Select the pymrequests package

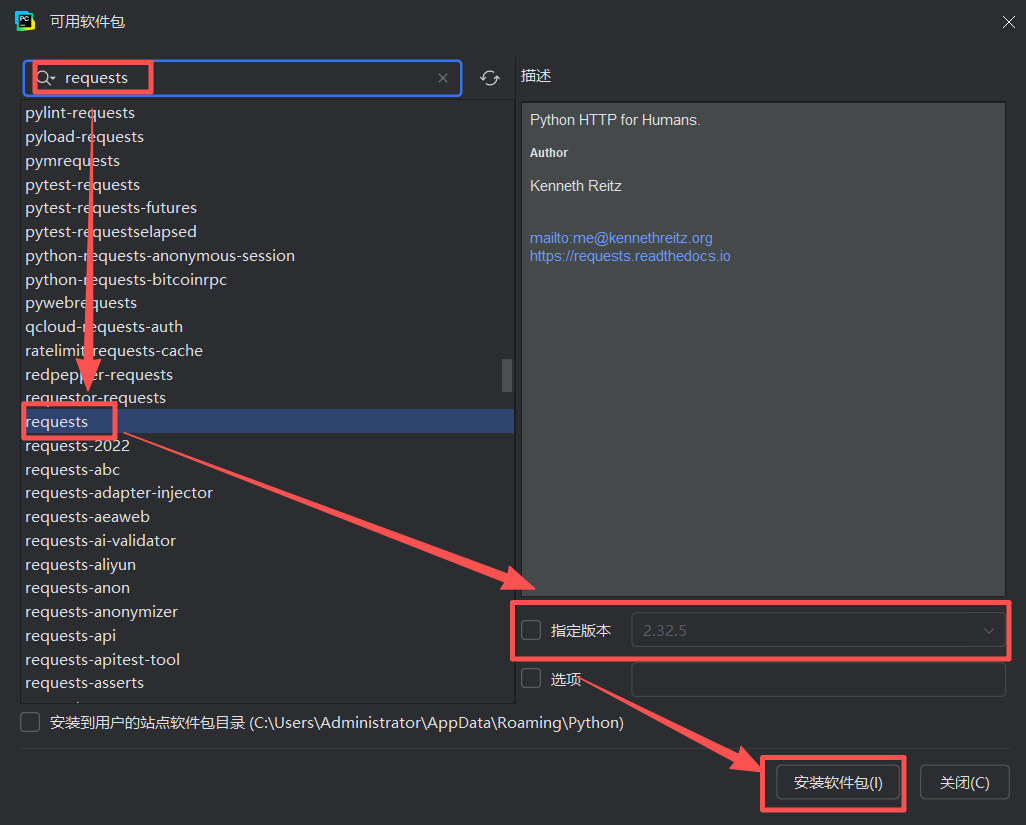pyautogui.click(x=73, y=160)
